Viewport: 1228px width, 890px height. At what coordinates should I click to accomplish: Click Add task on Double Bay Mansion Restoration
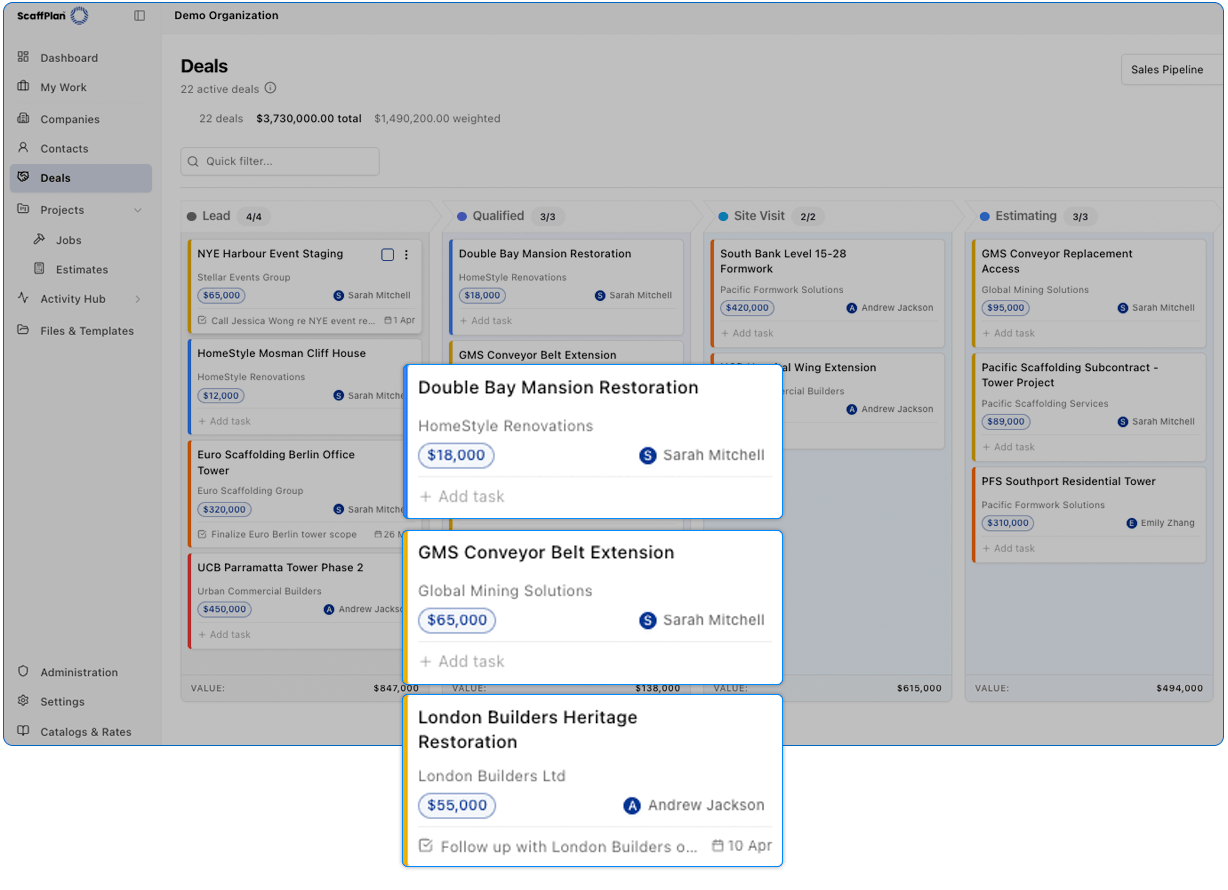tap(461, 496)
